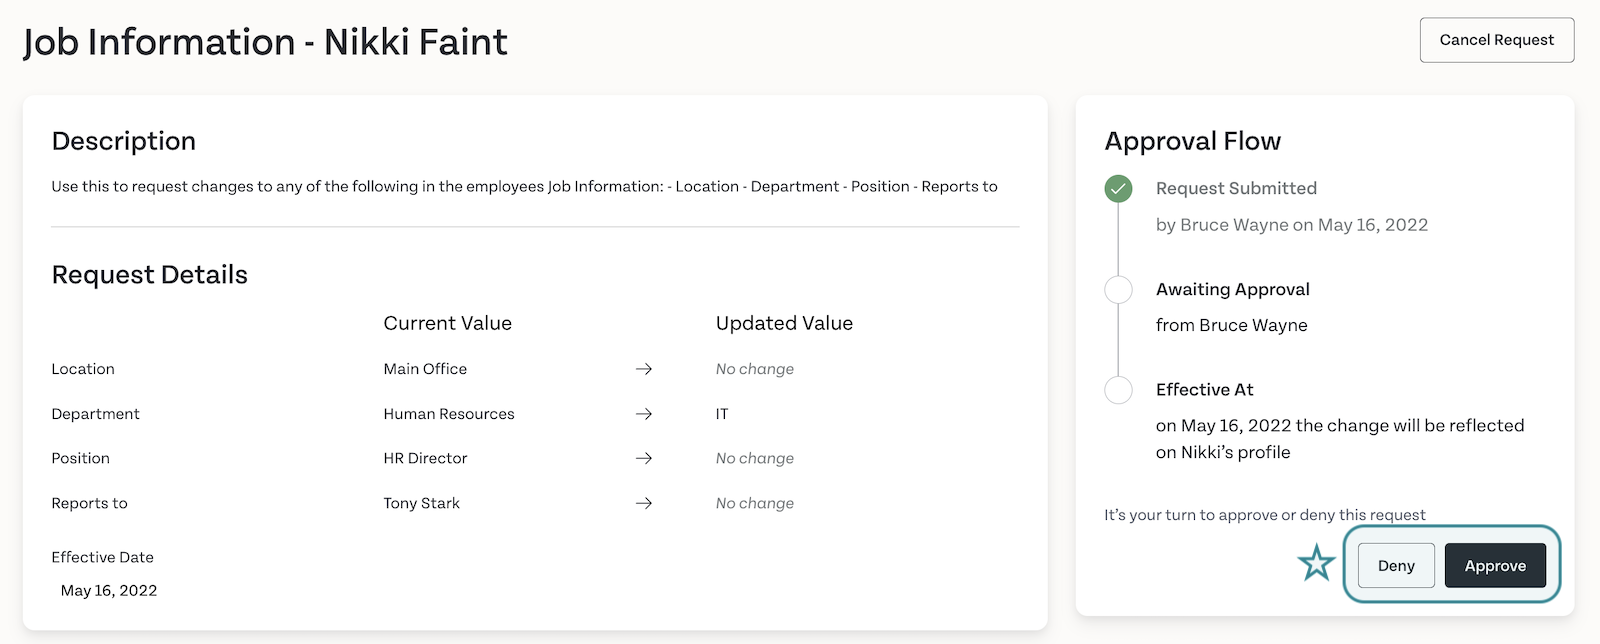The image size is (1600, 644).
Task: Cancel the request via Cancel Request button
Action: 1497,40
